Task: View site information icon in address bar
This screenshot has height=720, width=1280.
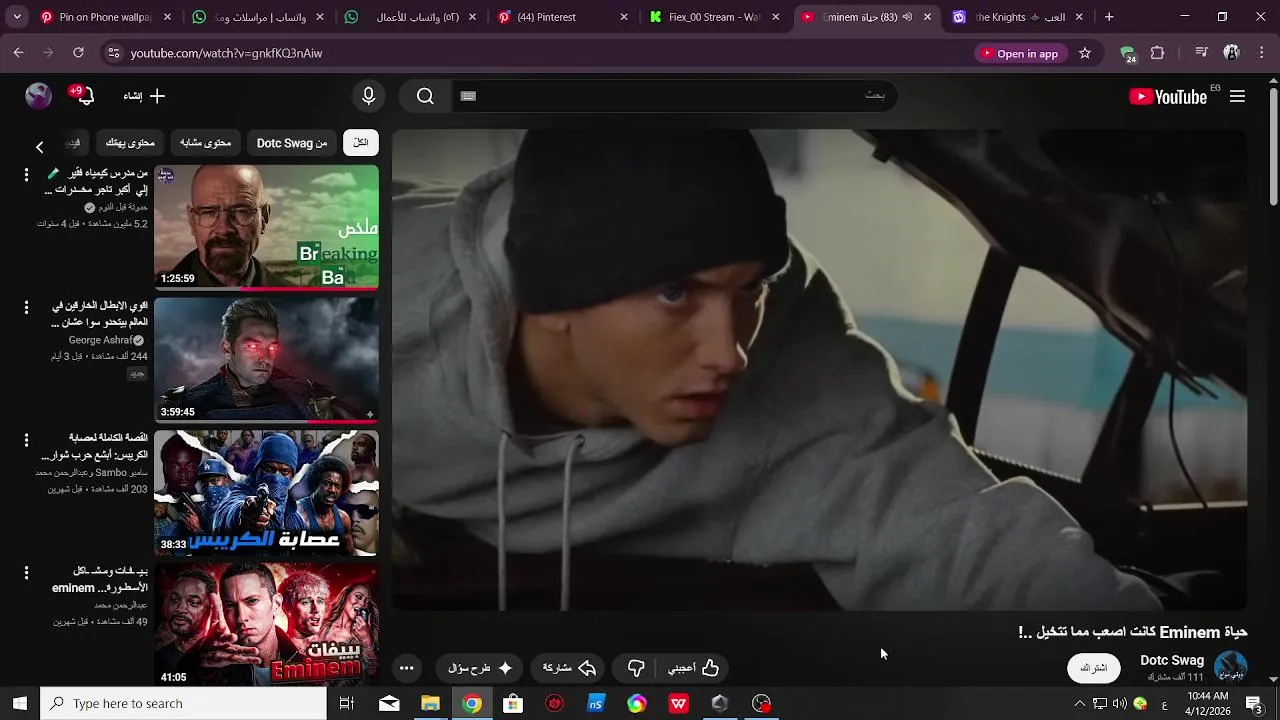Action: pos(113,53)
